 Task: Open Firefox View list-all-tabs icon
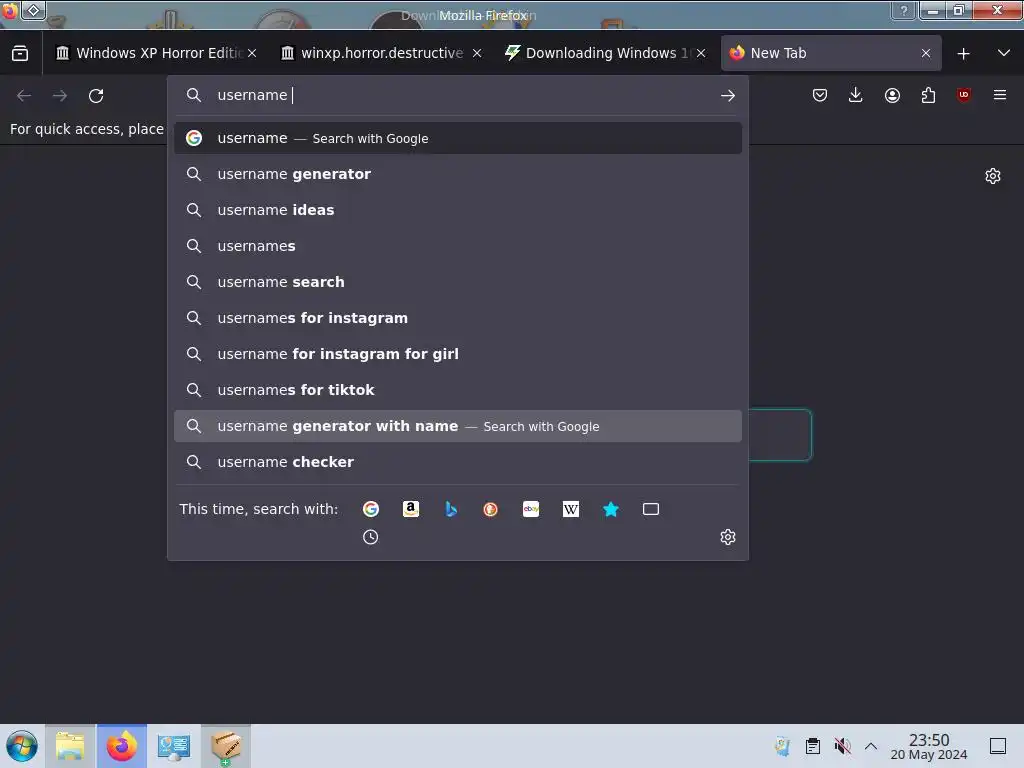click(x=20, y=54)
